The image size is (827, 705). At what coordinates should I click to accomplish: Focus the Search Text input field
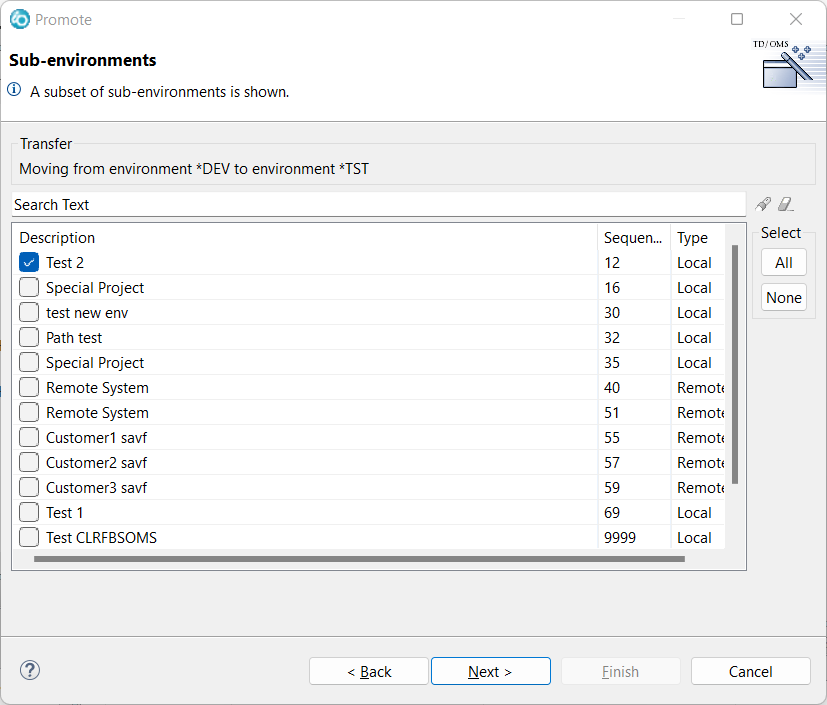pos(378,204)
